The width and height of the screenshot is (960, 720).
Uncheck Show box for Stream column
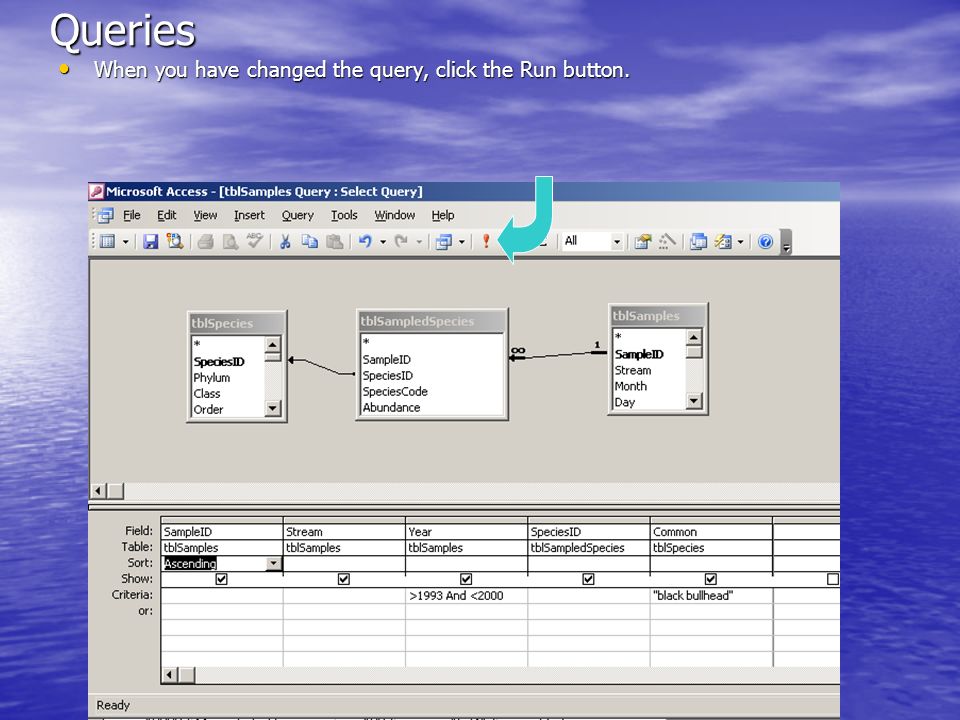coord(343,579)
